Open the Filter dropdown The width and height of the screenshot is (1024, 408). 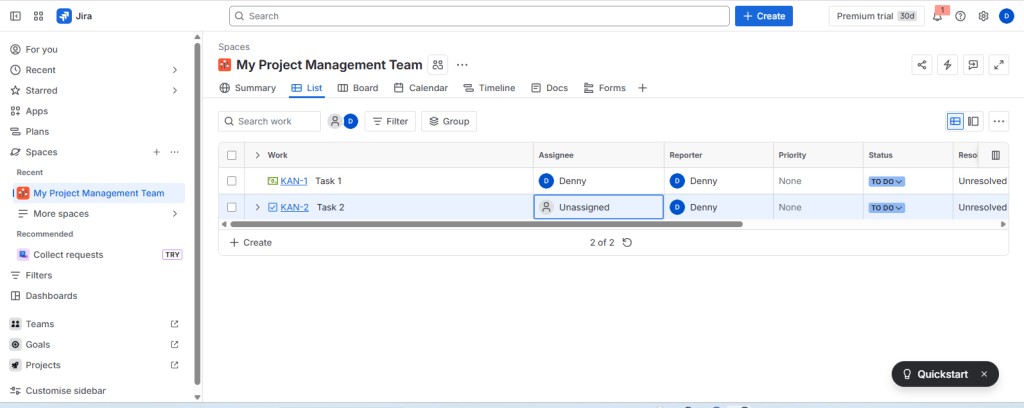(390, 121)
